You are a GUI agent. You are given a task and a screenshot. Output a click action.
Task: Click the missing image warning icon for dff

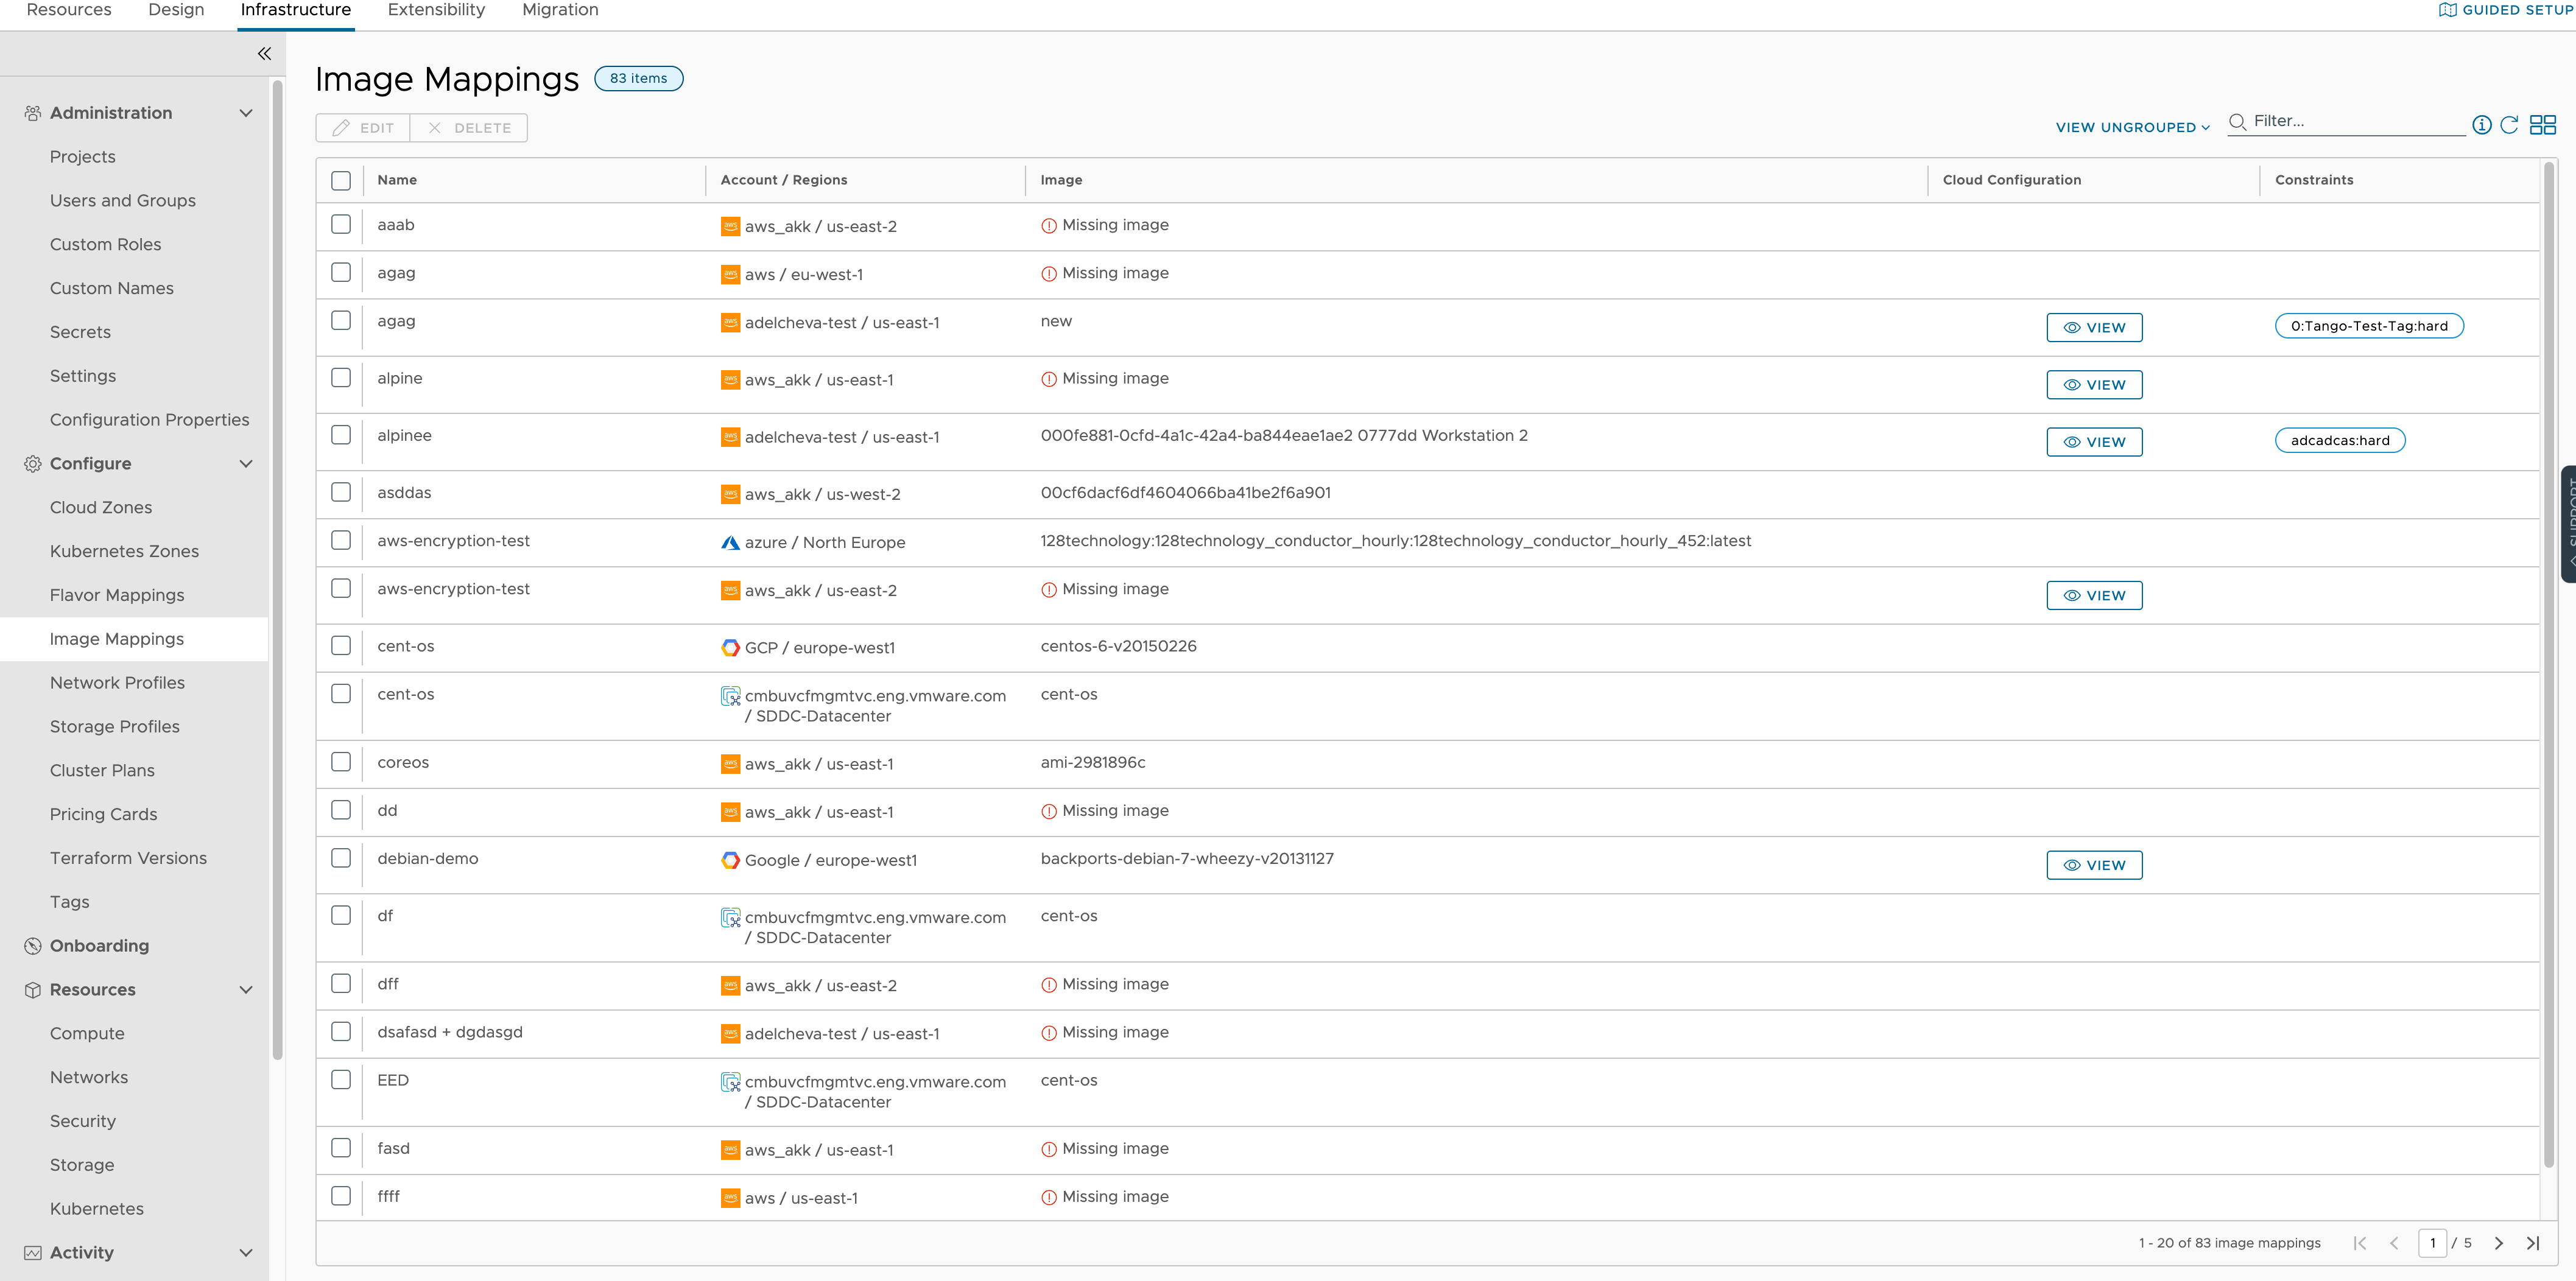1046,984
